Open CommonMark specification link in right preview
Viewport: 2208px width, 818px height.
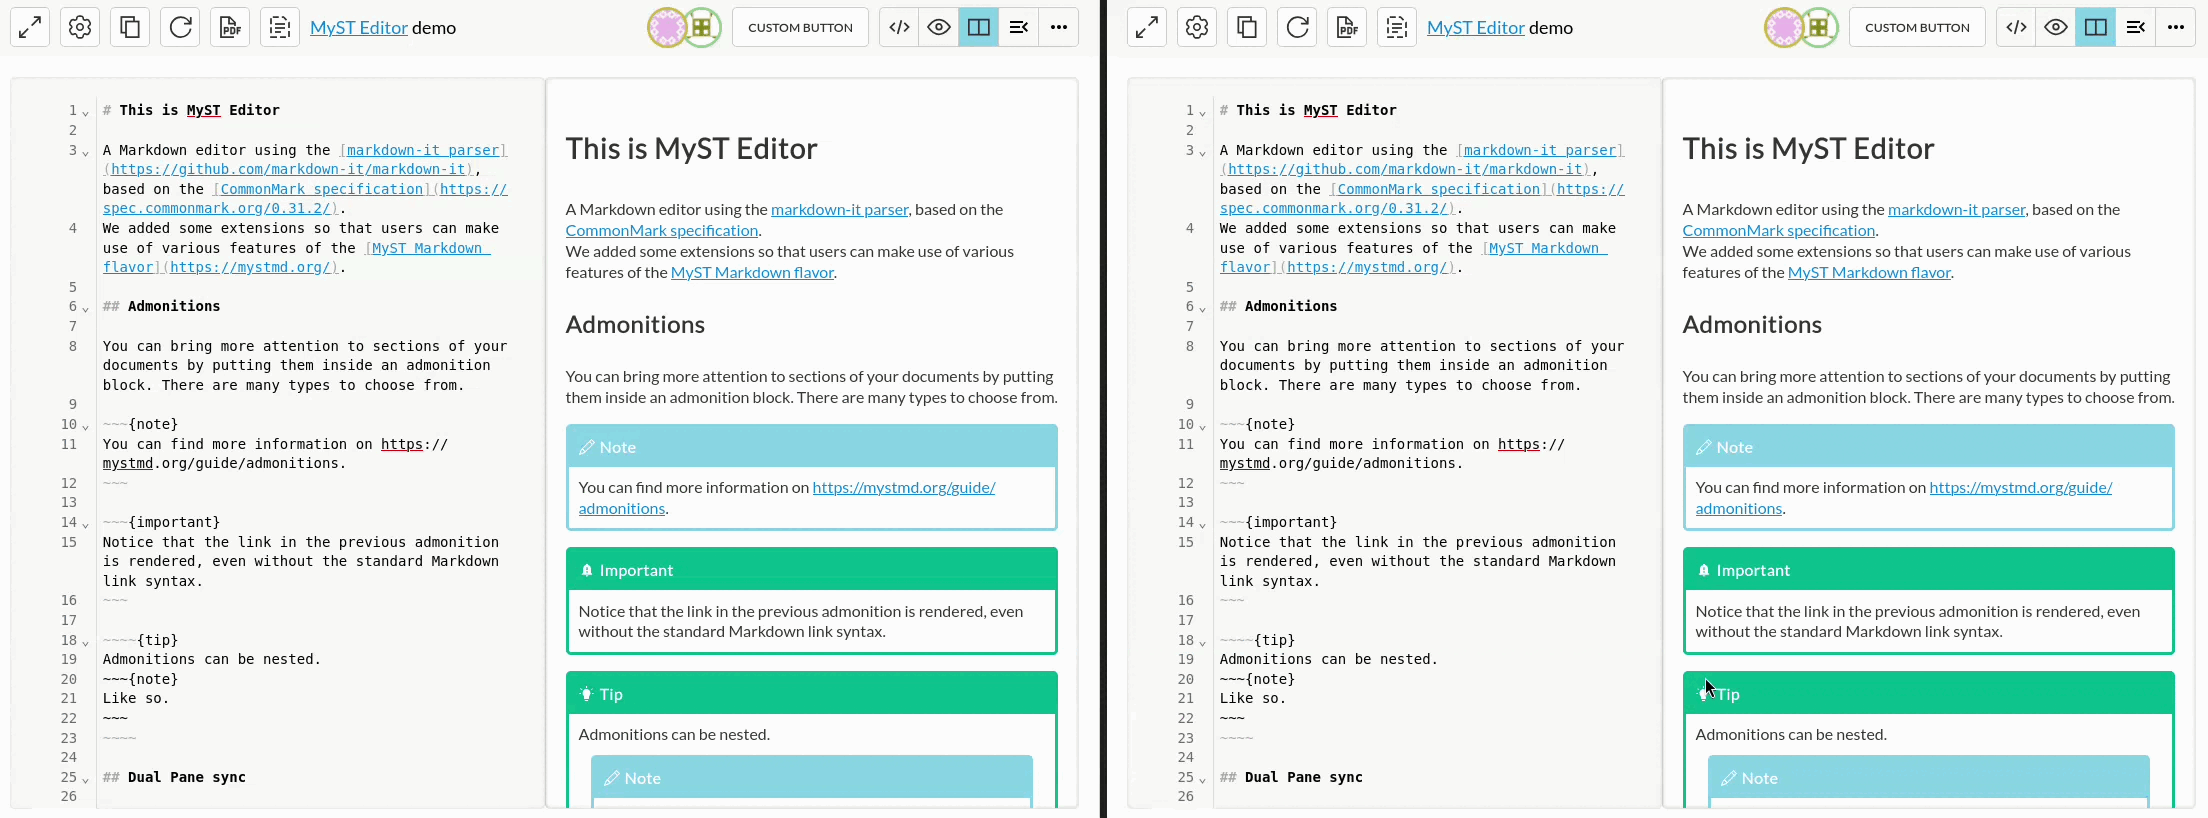coord(1778,231)
